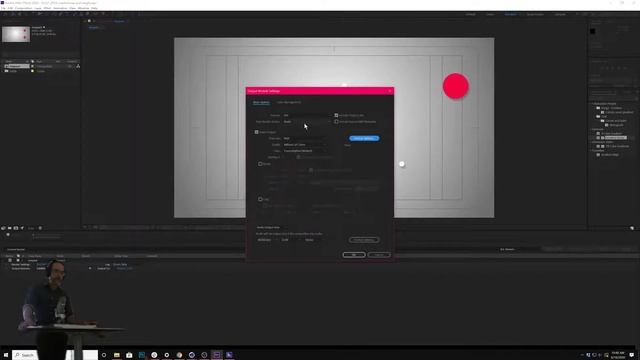Click the Output To file name link
This screenshot has height=360, width=640.
[124, 269]
